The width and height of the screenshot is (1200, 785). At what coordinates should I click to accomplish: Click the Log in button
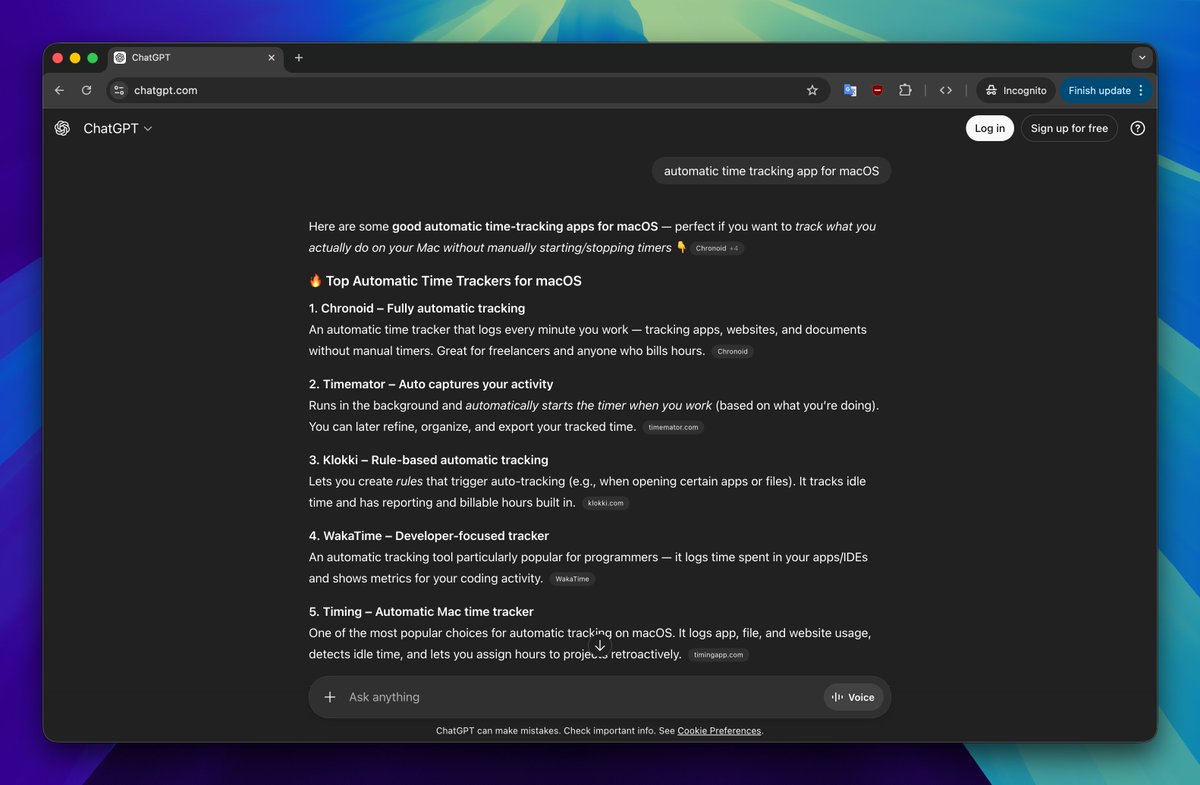[989, 128]
